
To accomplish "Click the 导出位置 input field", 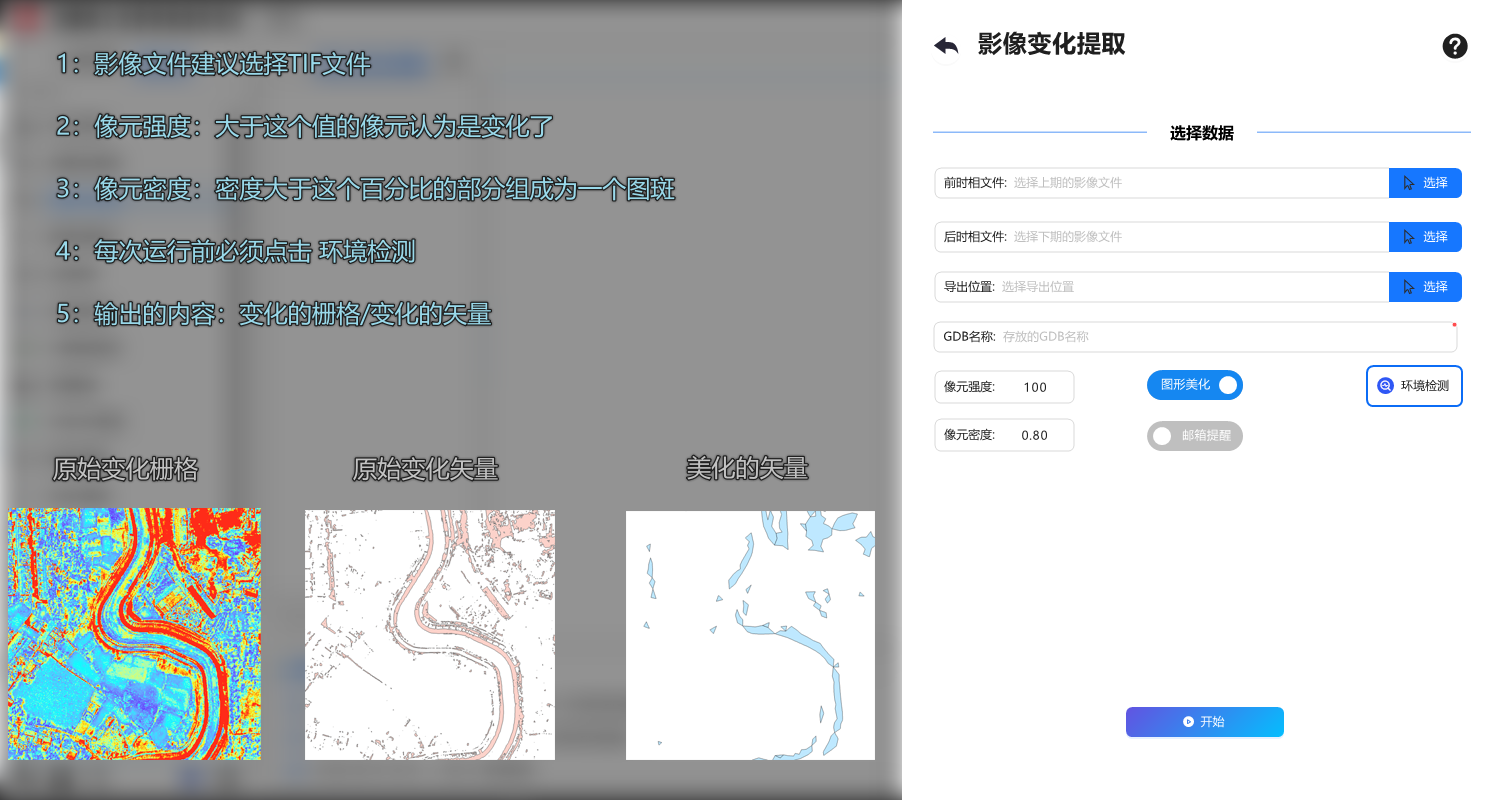I will pyautogui.click(x=1190, y=287).
